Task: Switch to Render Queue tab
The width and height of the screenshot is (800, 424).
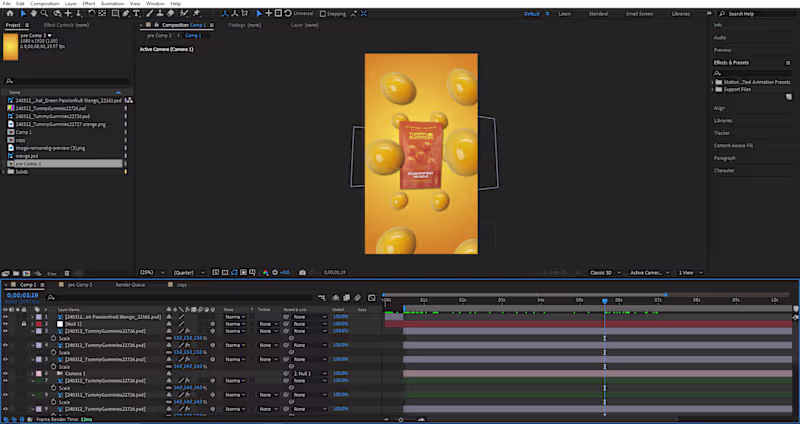Action: coord(130,285)
